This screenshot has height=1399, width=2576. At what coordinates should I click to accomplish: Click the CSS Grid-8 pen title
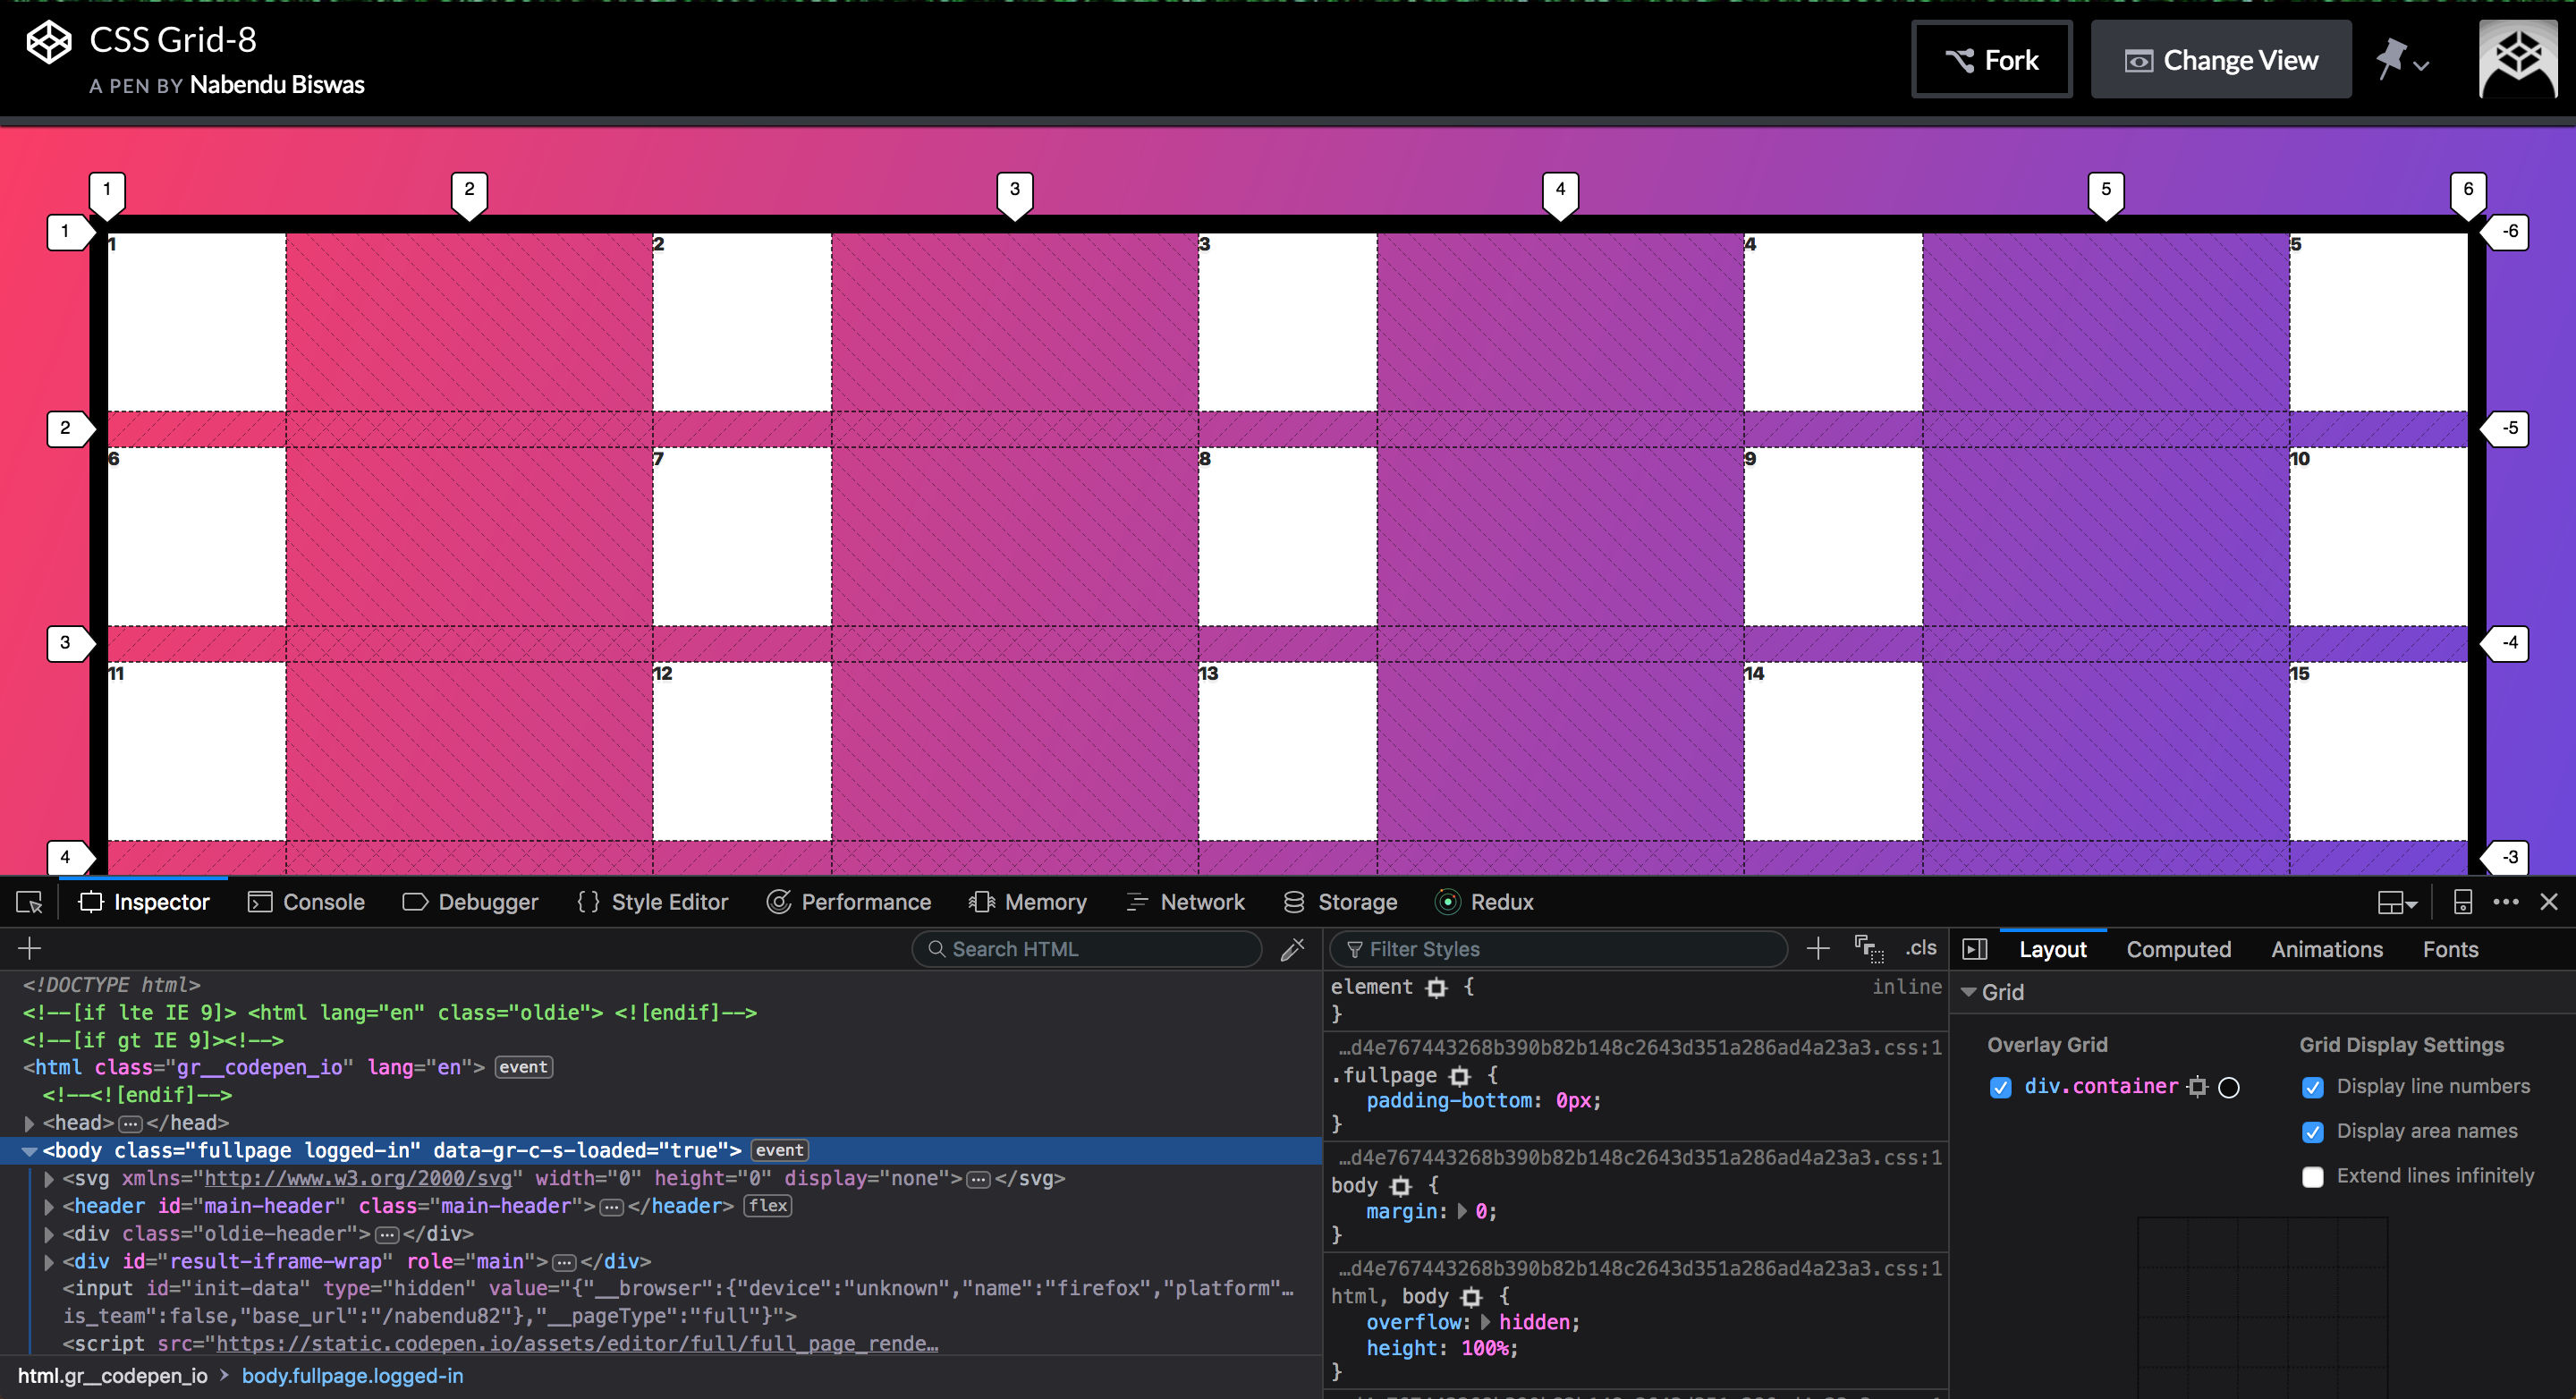[172, 40]
